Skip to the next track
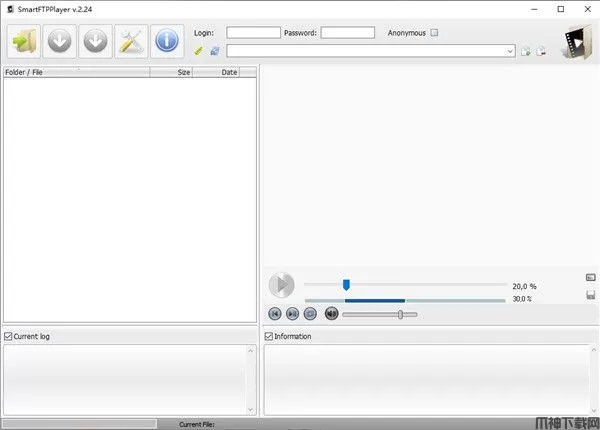 [x=292, y=314]
